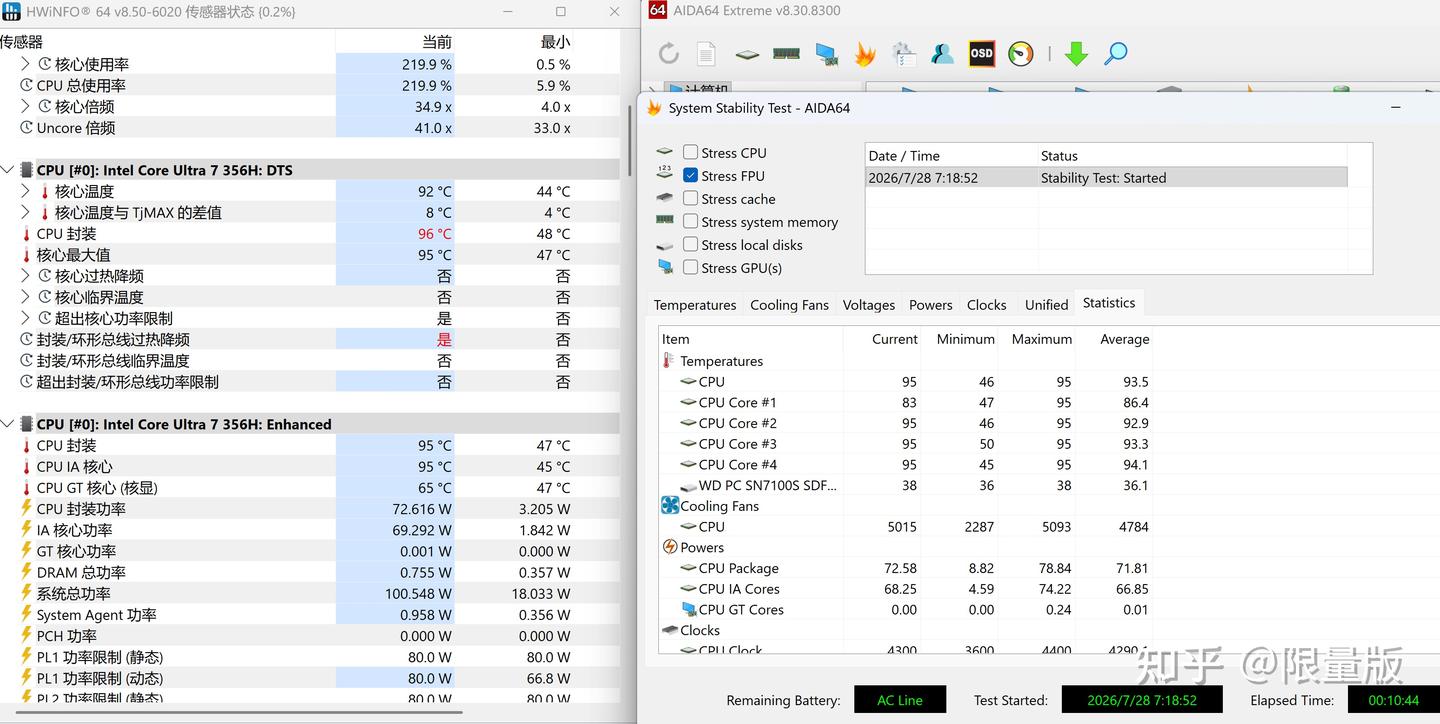Uncheck the Stress FPU checkbox

coord(690,175)
